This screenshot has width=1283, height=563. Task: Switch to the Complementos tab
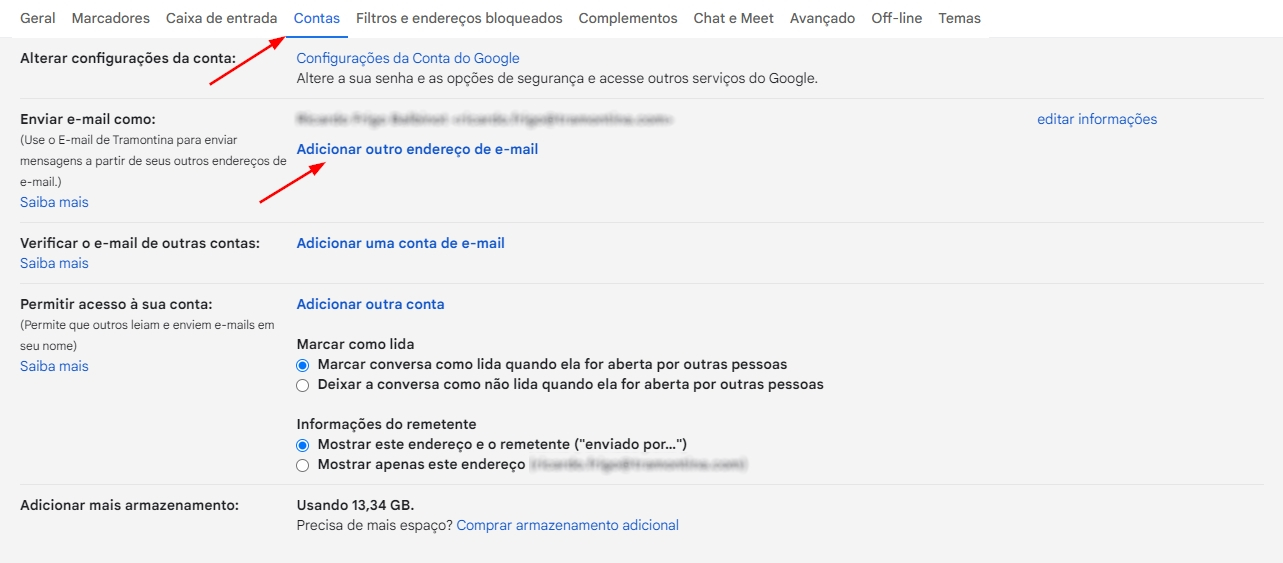[627, 18]
